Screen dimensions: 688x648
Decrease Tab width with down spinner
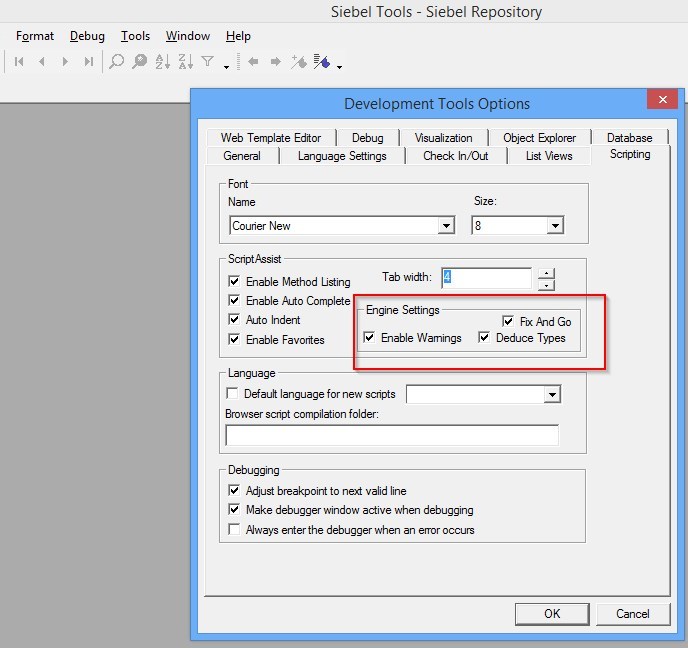click(546, 285)
